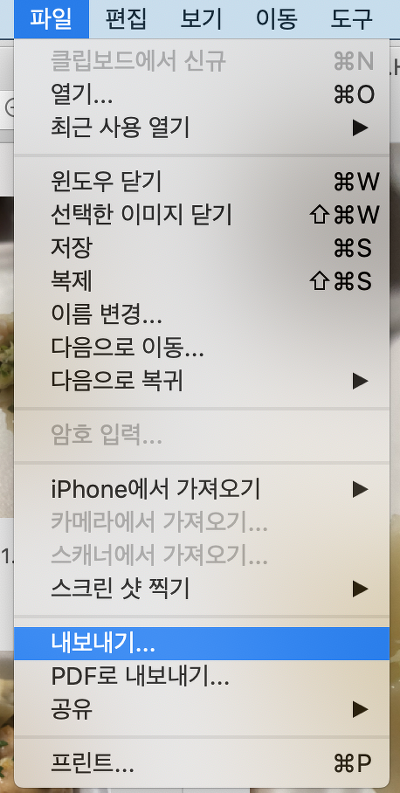
Task: Click 저장 to save the image
Action: coord(202,248)
